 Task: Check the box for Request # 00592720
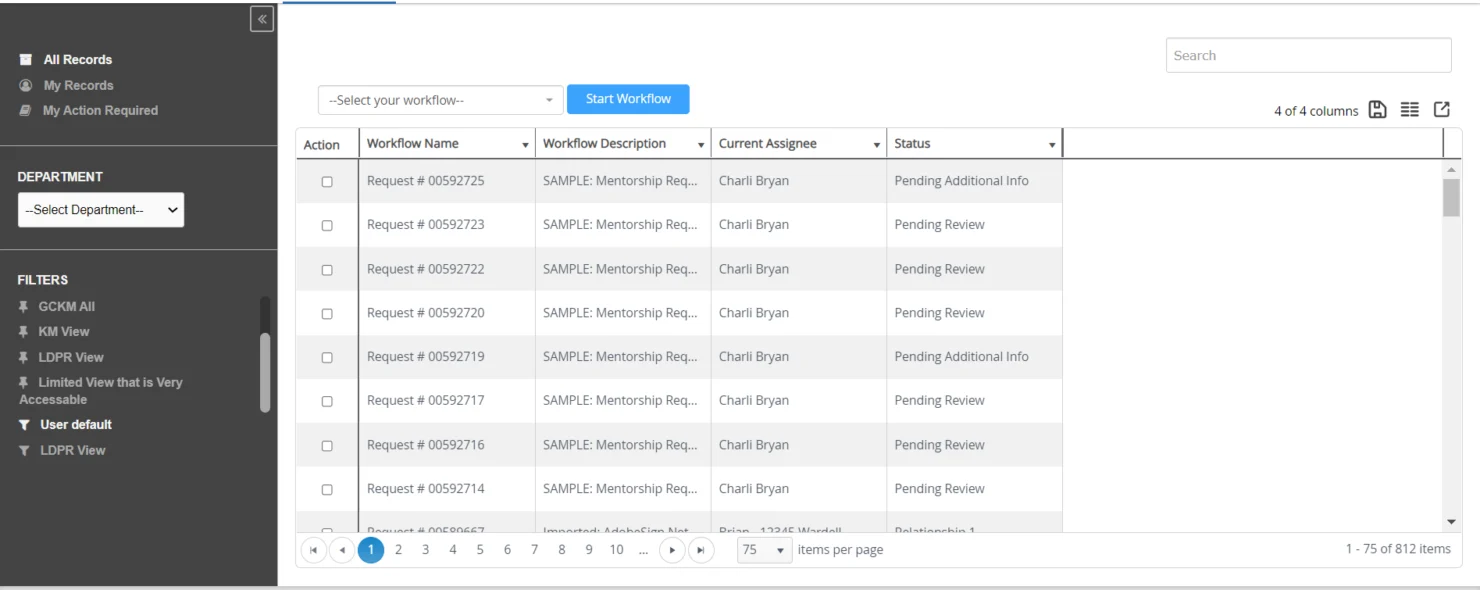pyautogui.click(x=326, y=312)
